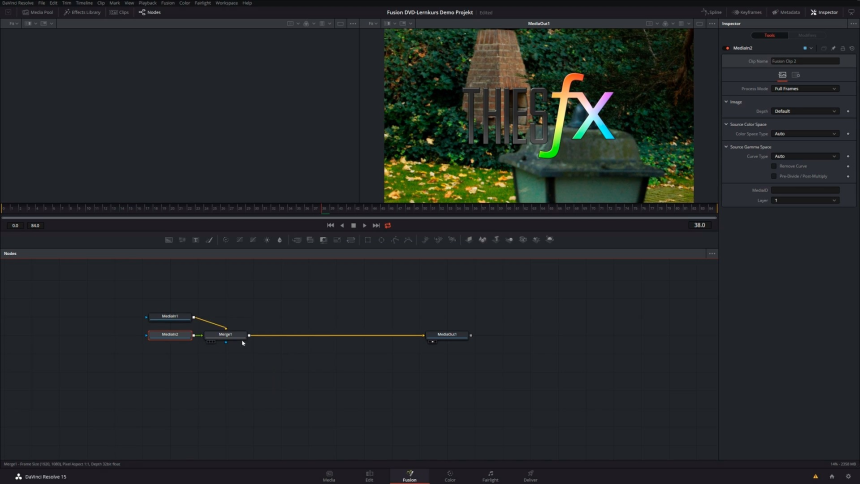860x484 pixels.
Task: Collapse the Source Color Space section
Action: (726, 124)
